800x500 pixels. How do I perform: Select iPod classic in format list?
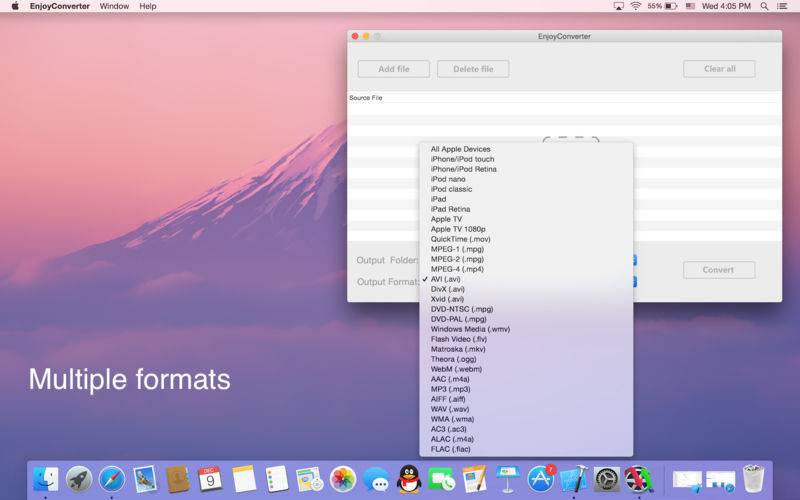526,189
